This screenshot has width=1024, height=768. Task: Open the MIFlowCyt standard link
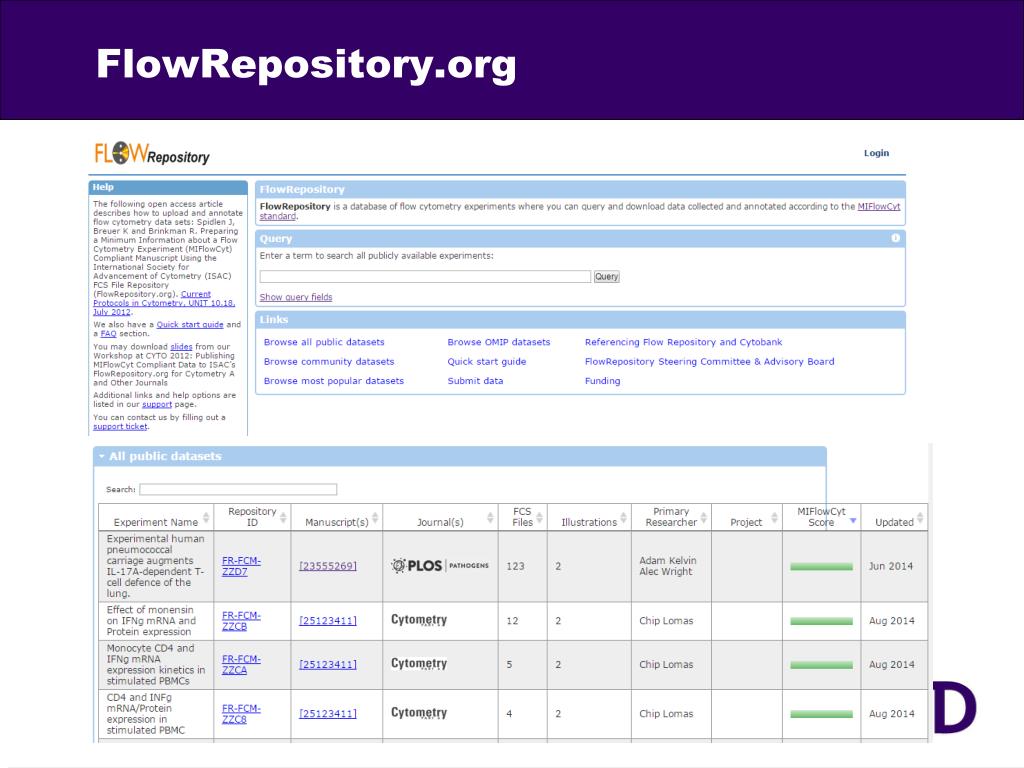pos(878,206)
